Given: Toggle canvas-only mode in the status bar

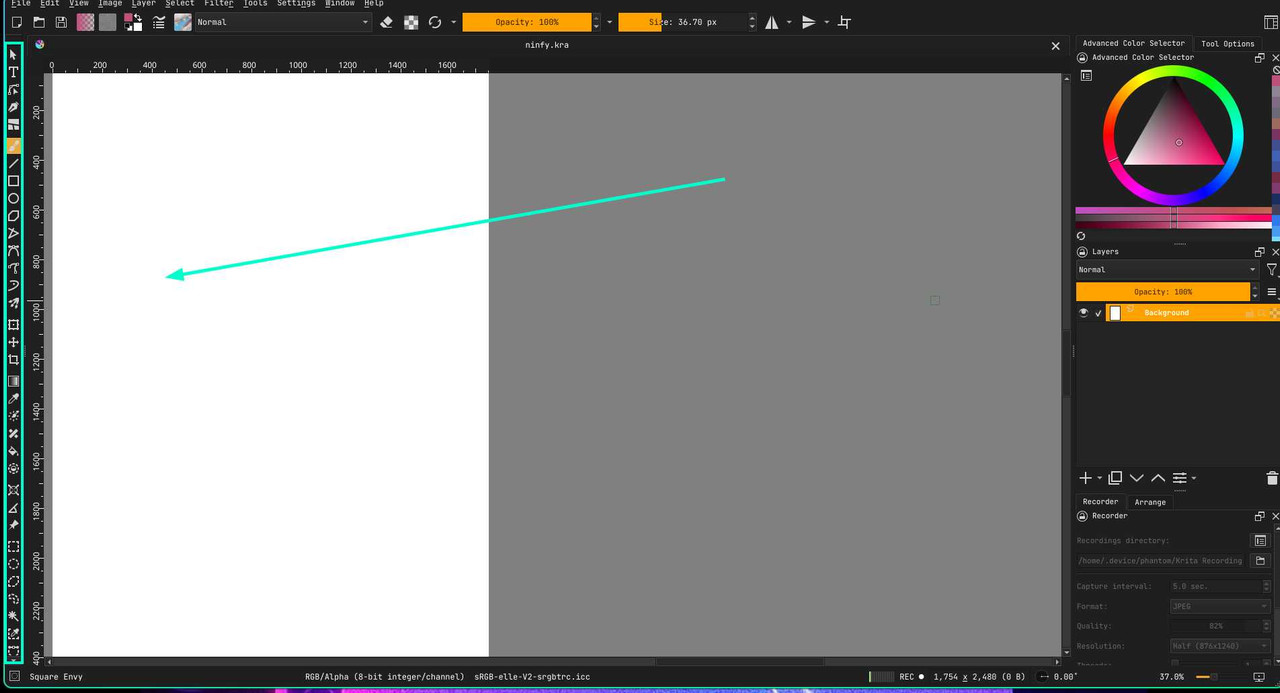Looking at the screenshot, I should [x=1259, y=677].
